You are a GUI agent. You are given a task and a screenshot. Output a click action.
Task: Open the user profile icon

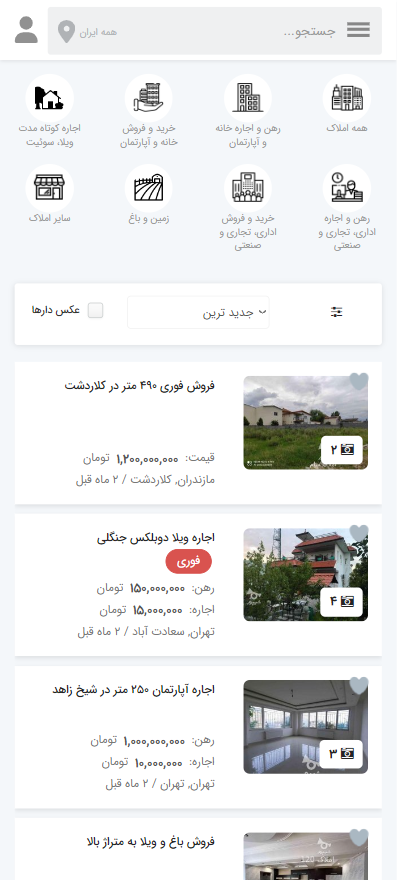(x=26, y=30)
